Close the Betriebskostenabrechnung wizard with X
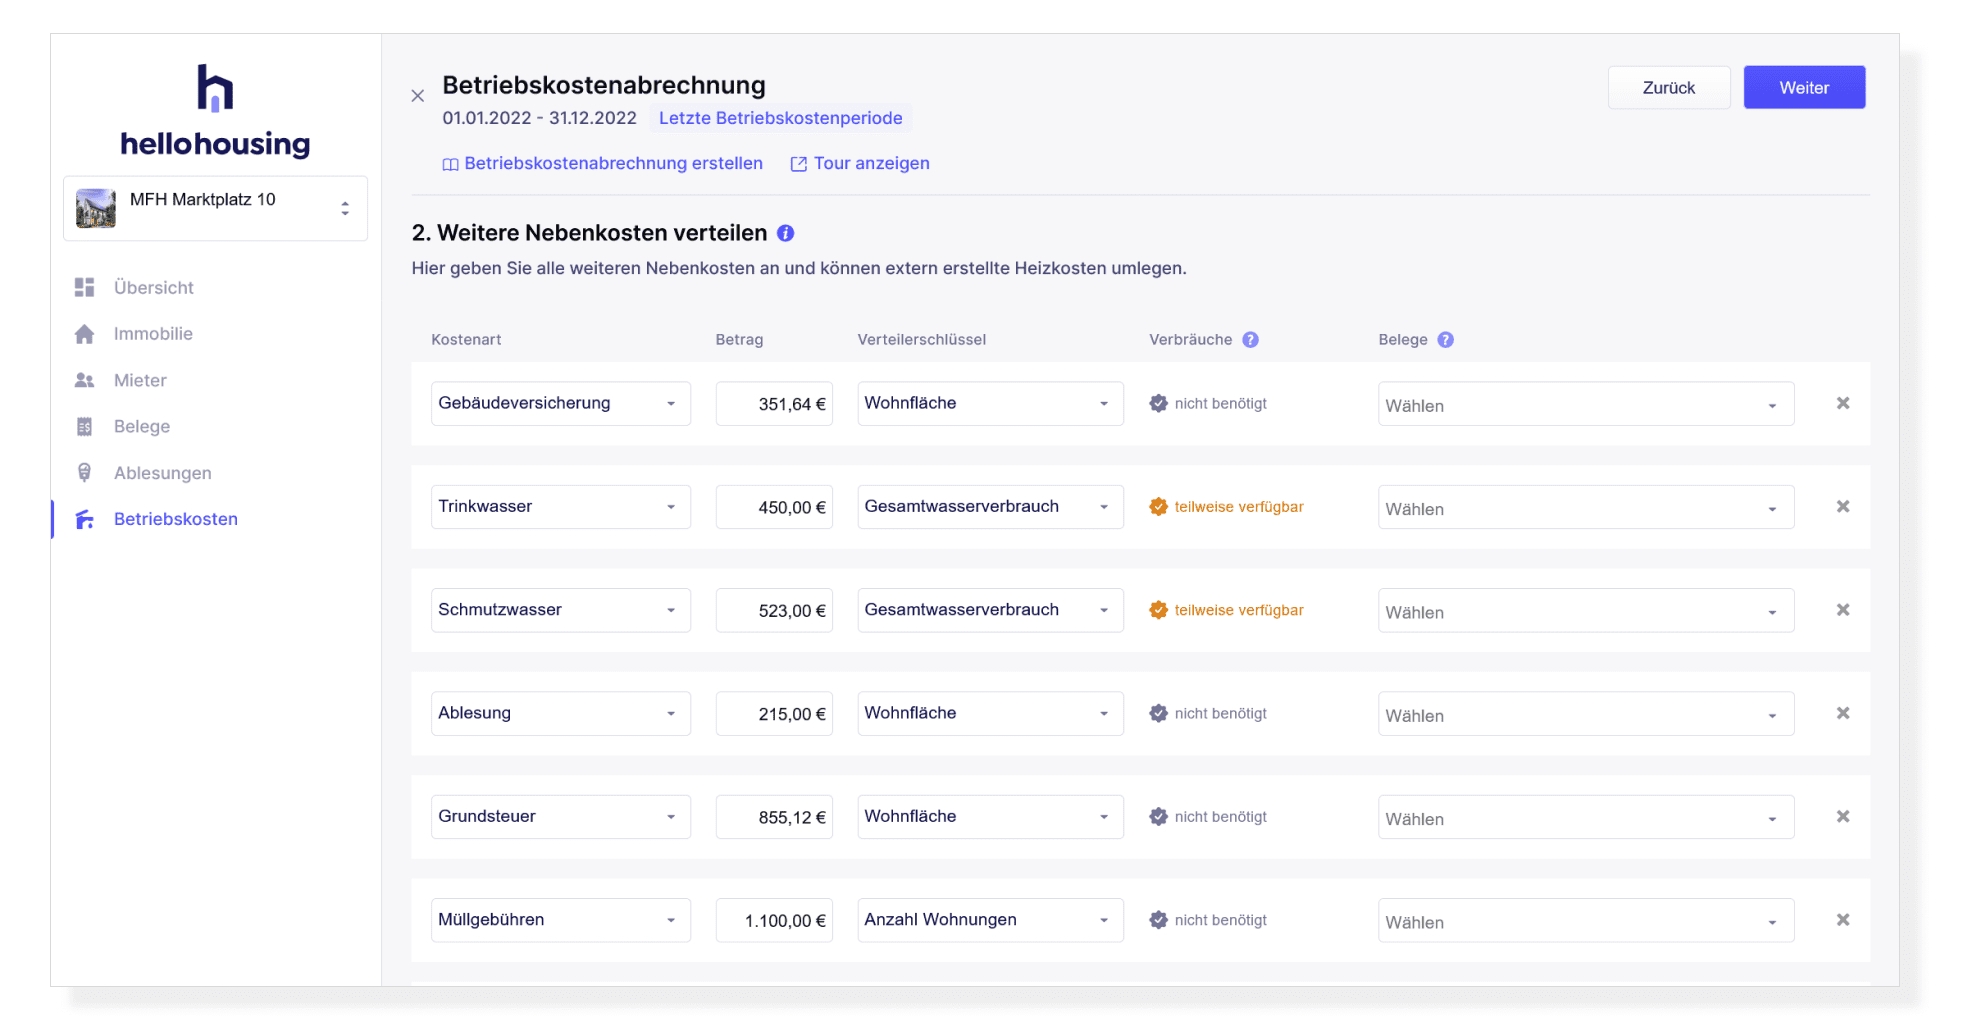Screen dimensions: 1980x1020 418,96
